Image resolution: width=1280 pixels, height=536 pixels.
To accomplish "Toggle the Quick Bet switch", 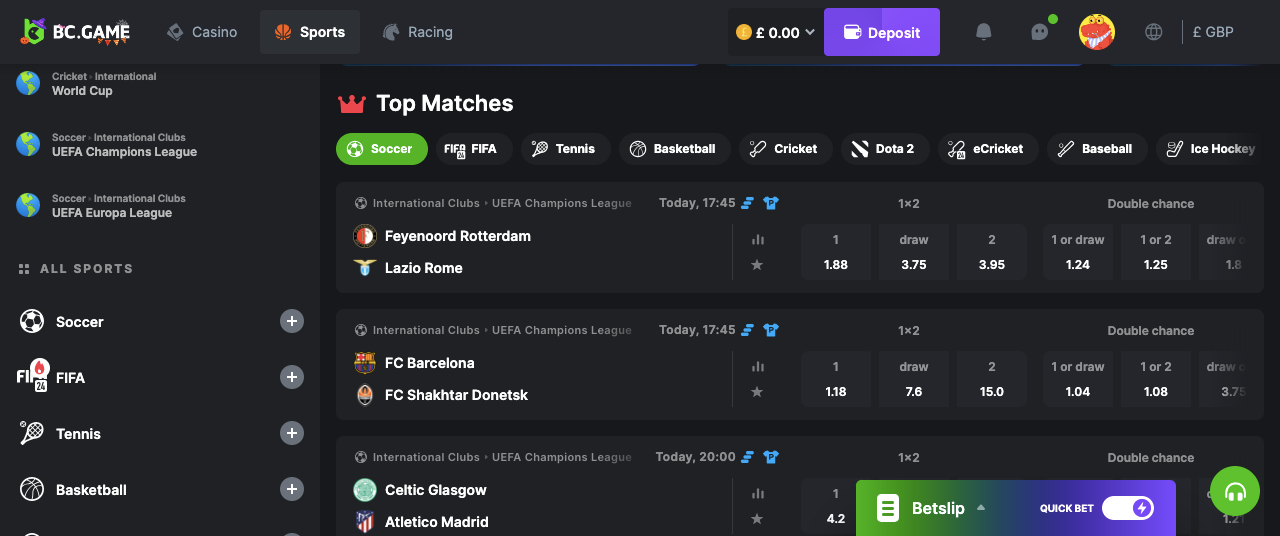I will 1128,508.
